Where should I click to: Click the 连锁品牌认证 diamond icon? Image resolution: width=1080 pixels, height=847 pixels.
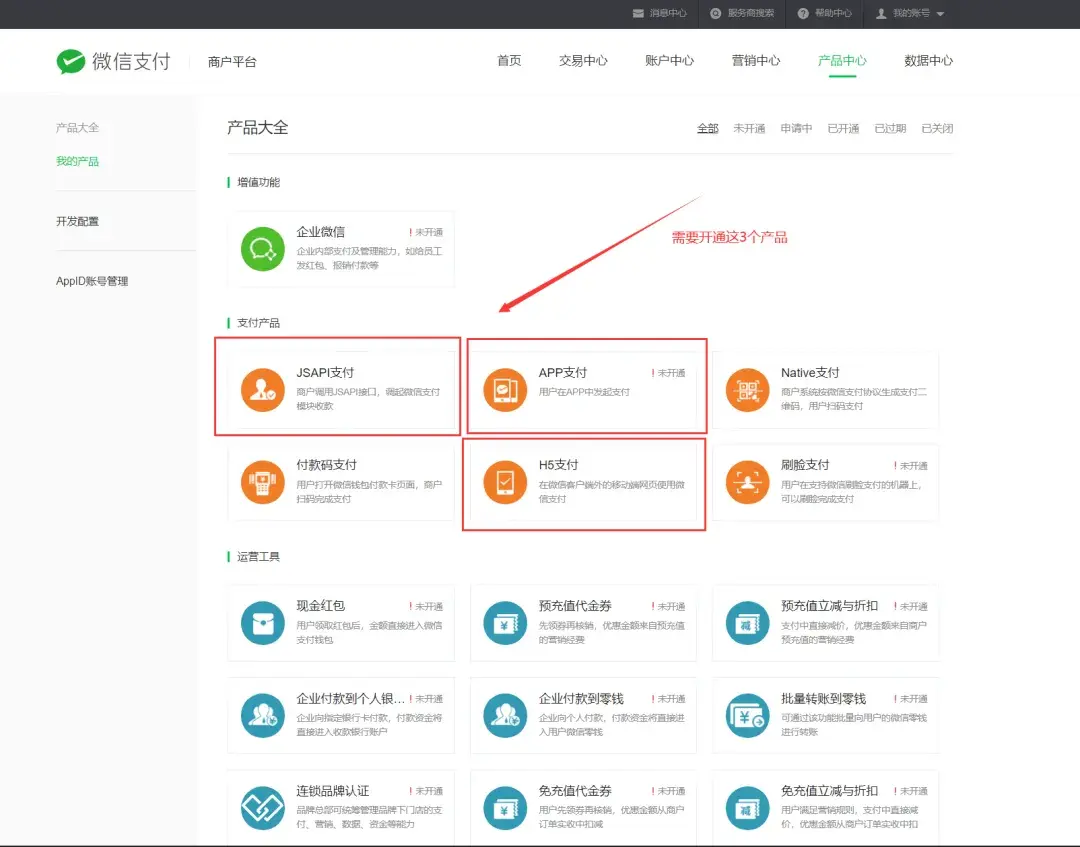[262, 806]
